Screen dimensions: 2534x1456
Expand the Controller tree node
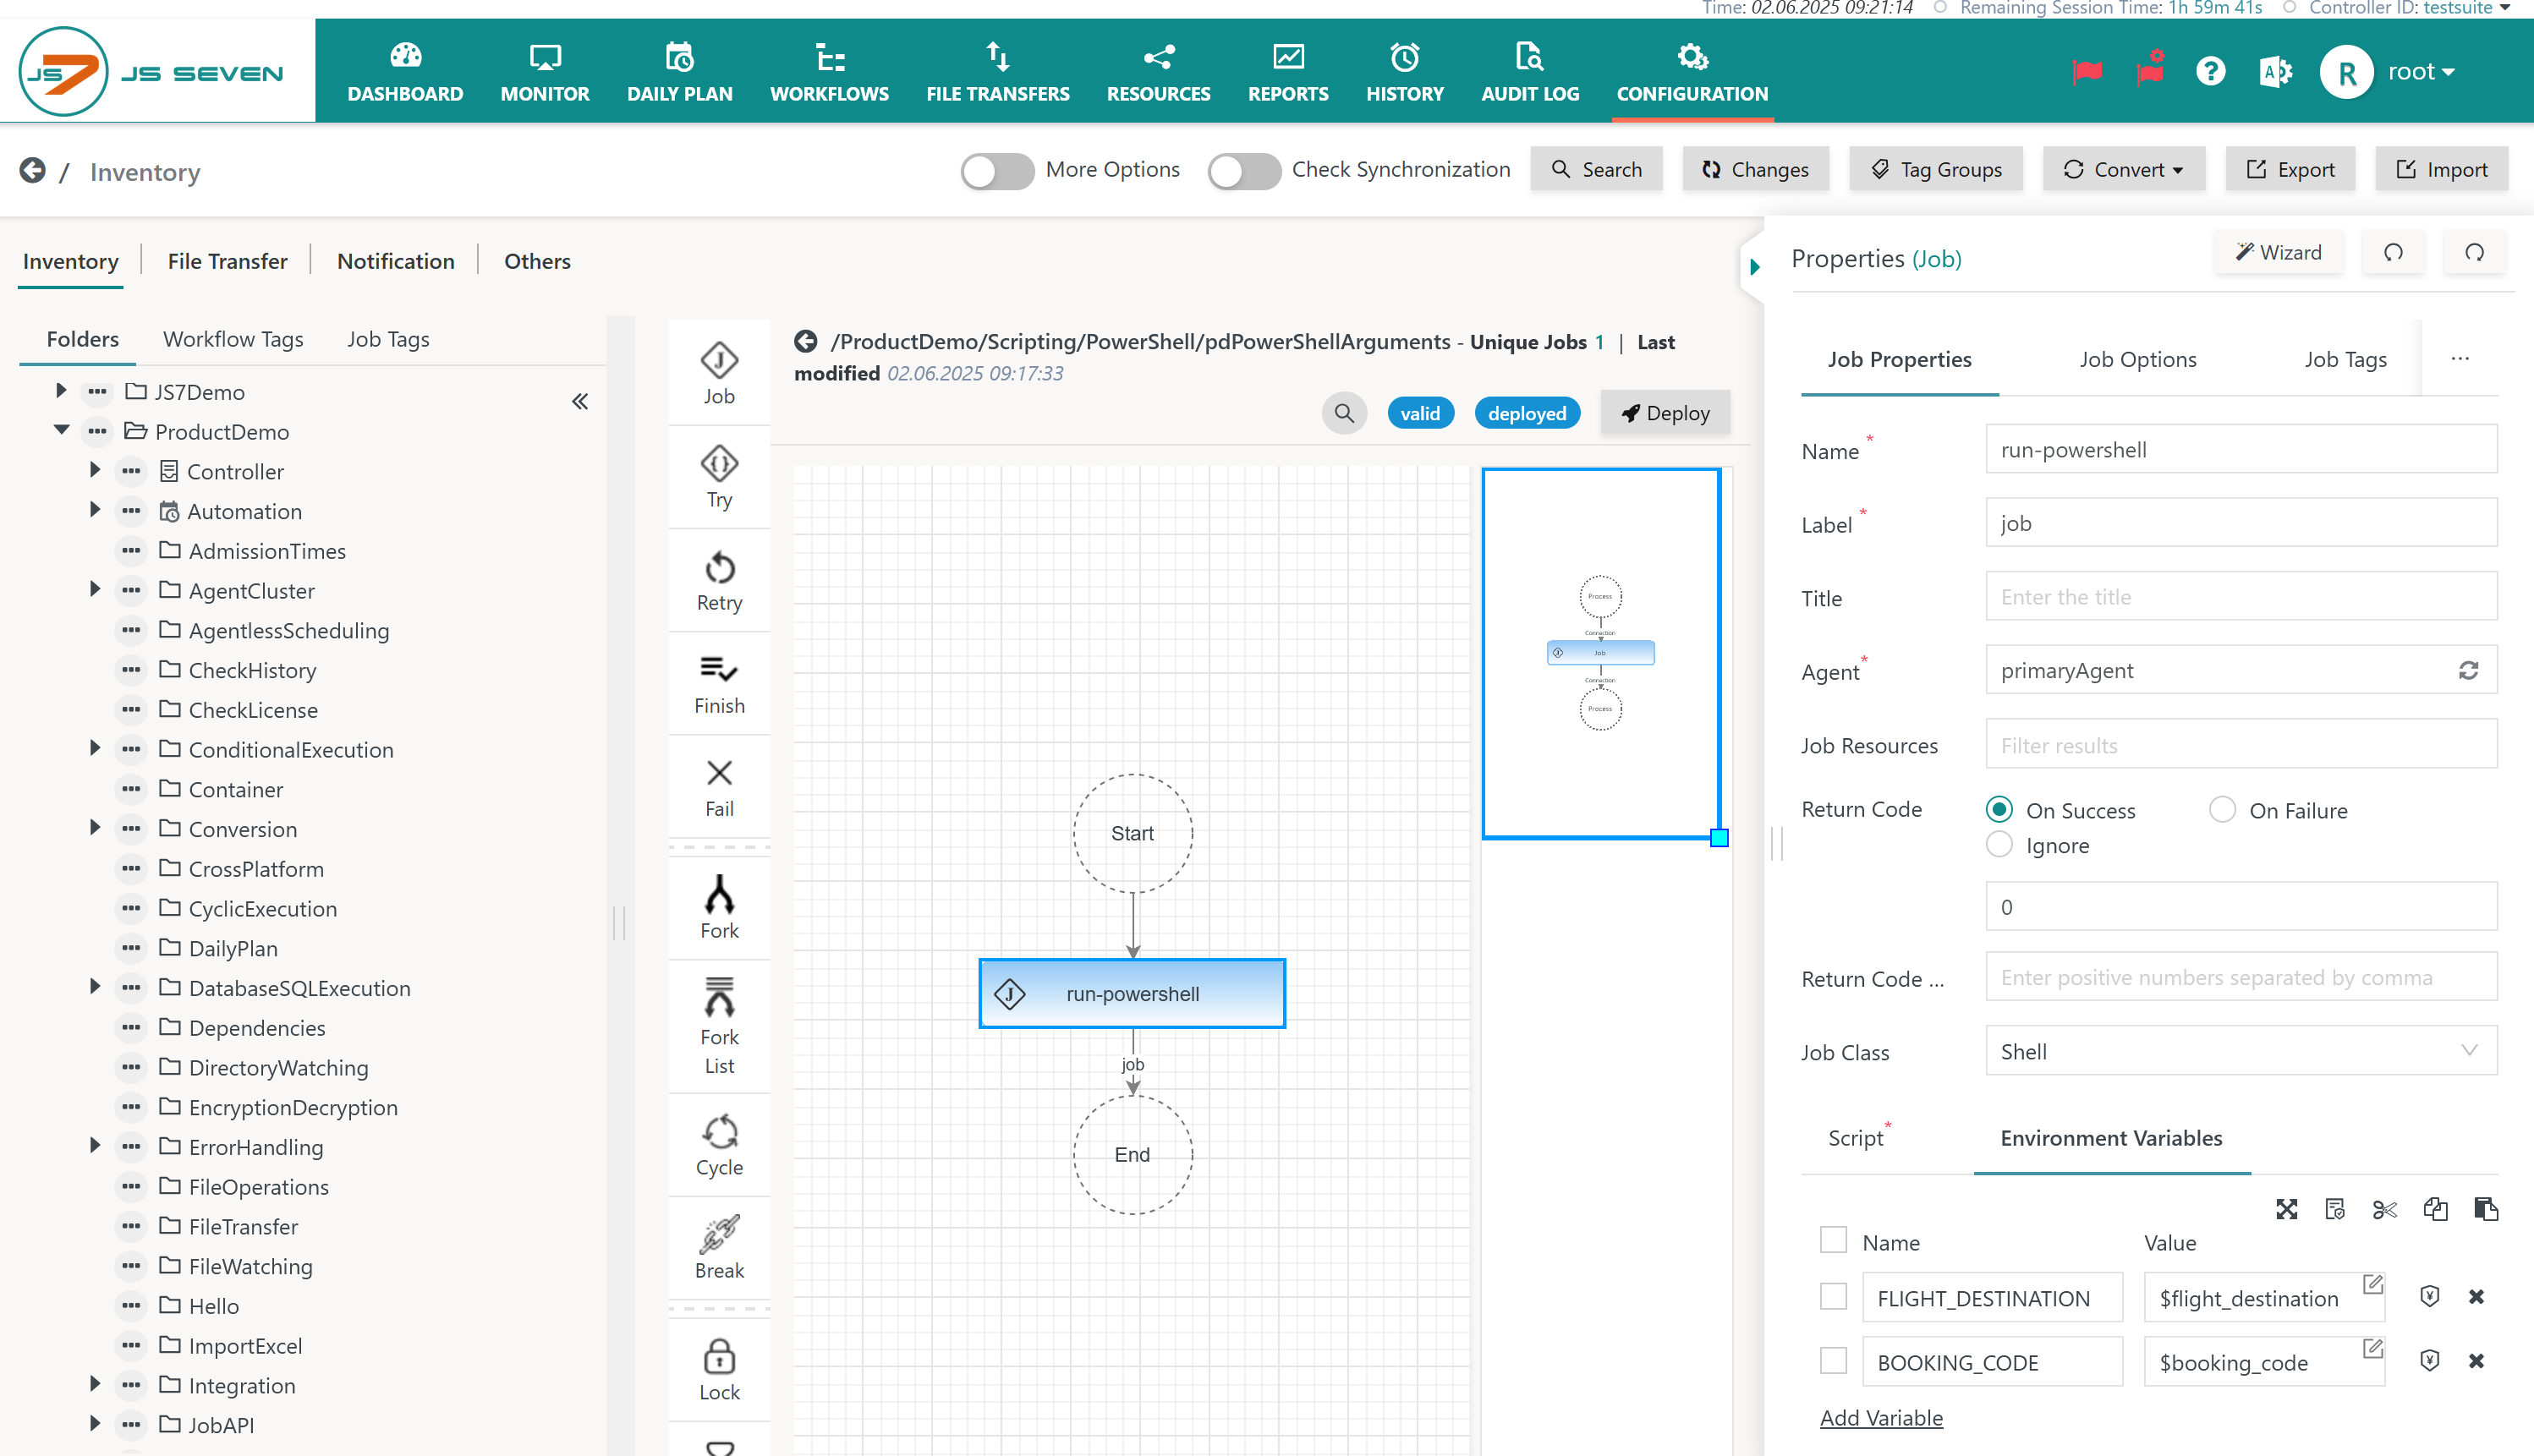pos(95,470)
